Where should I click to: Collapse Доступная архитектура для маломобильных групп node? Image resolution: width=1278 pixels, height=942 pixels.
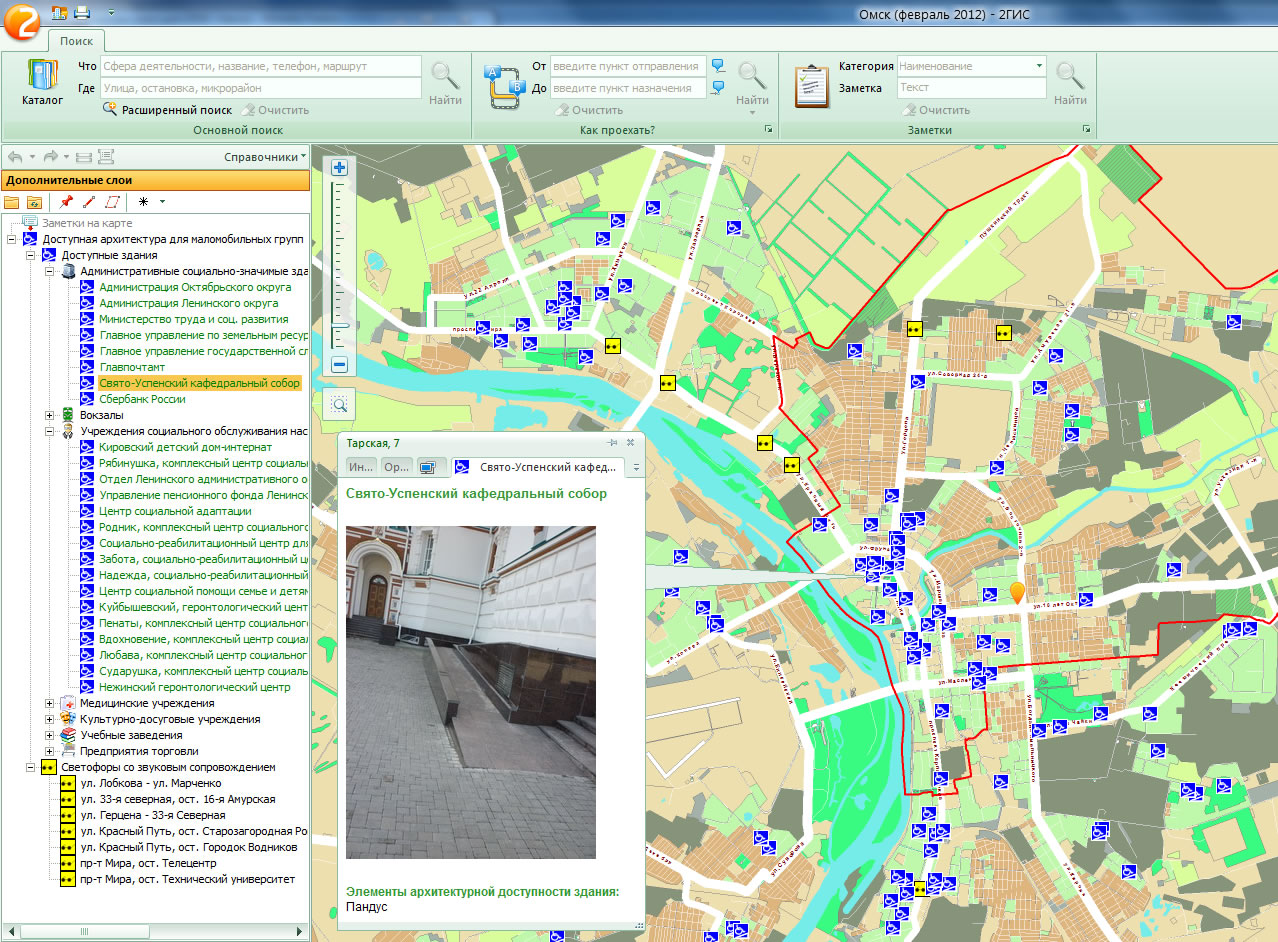coord(11,240)
